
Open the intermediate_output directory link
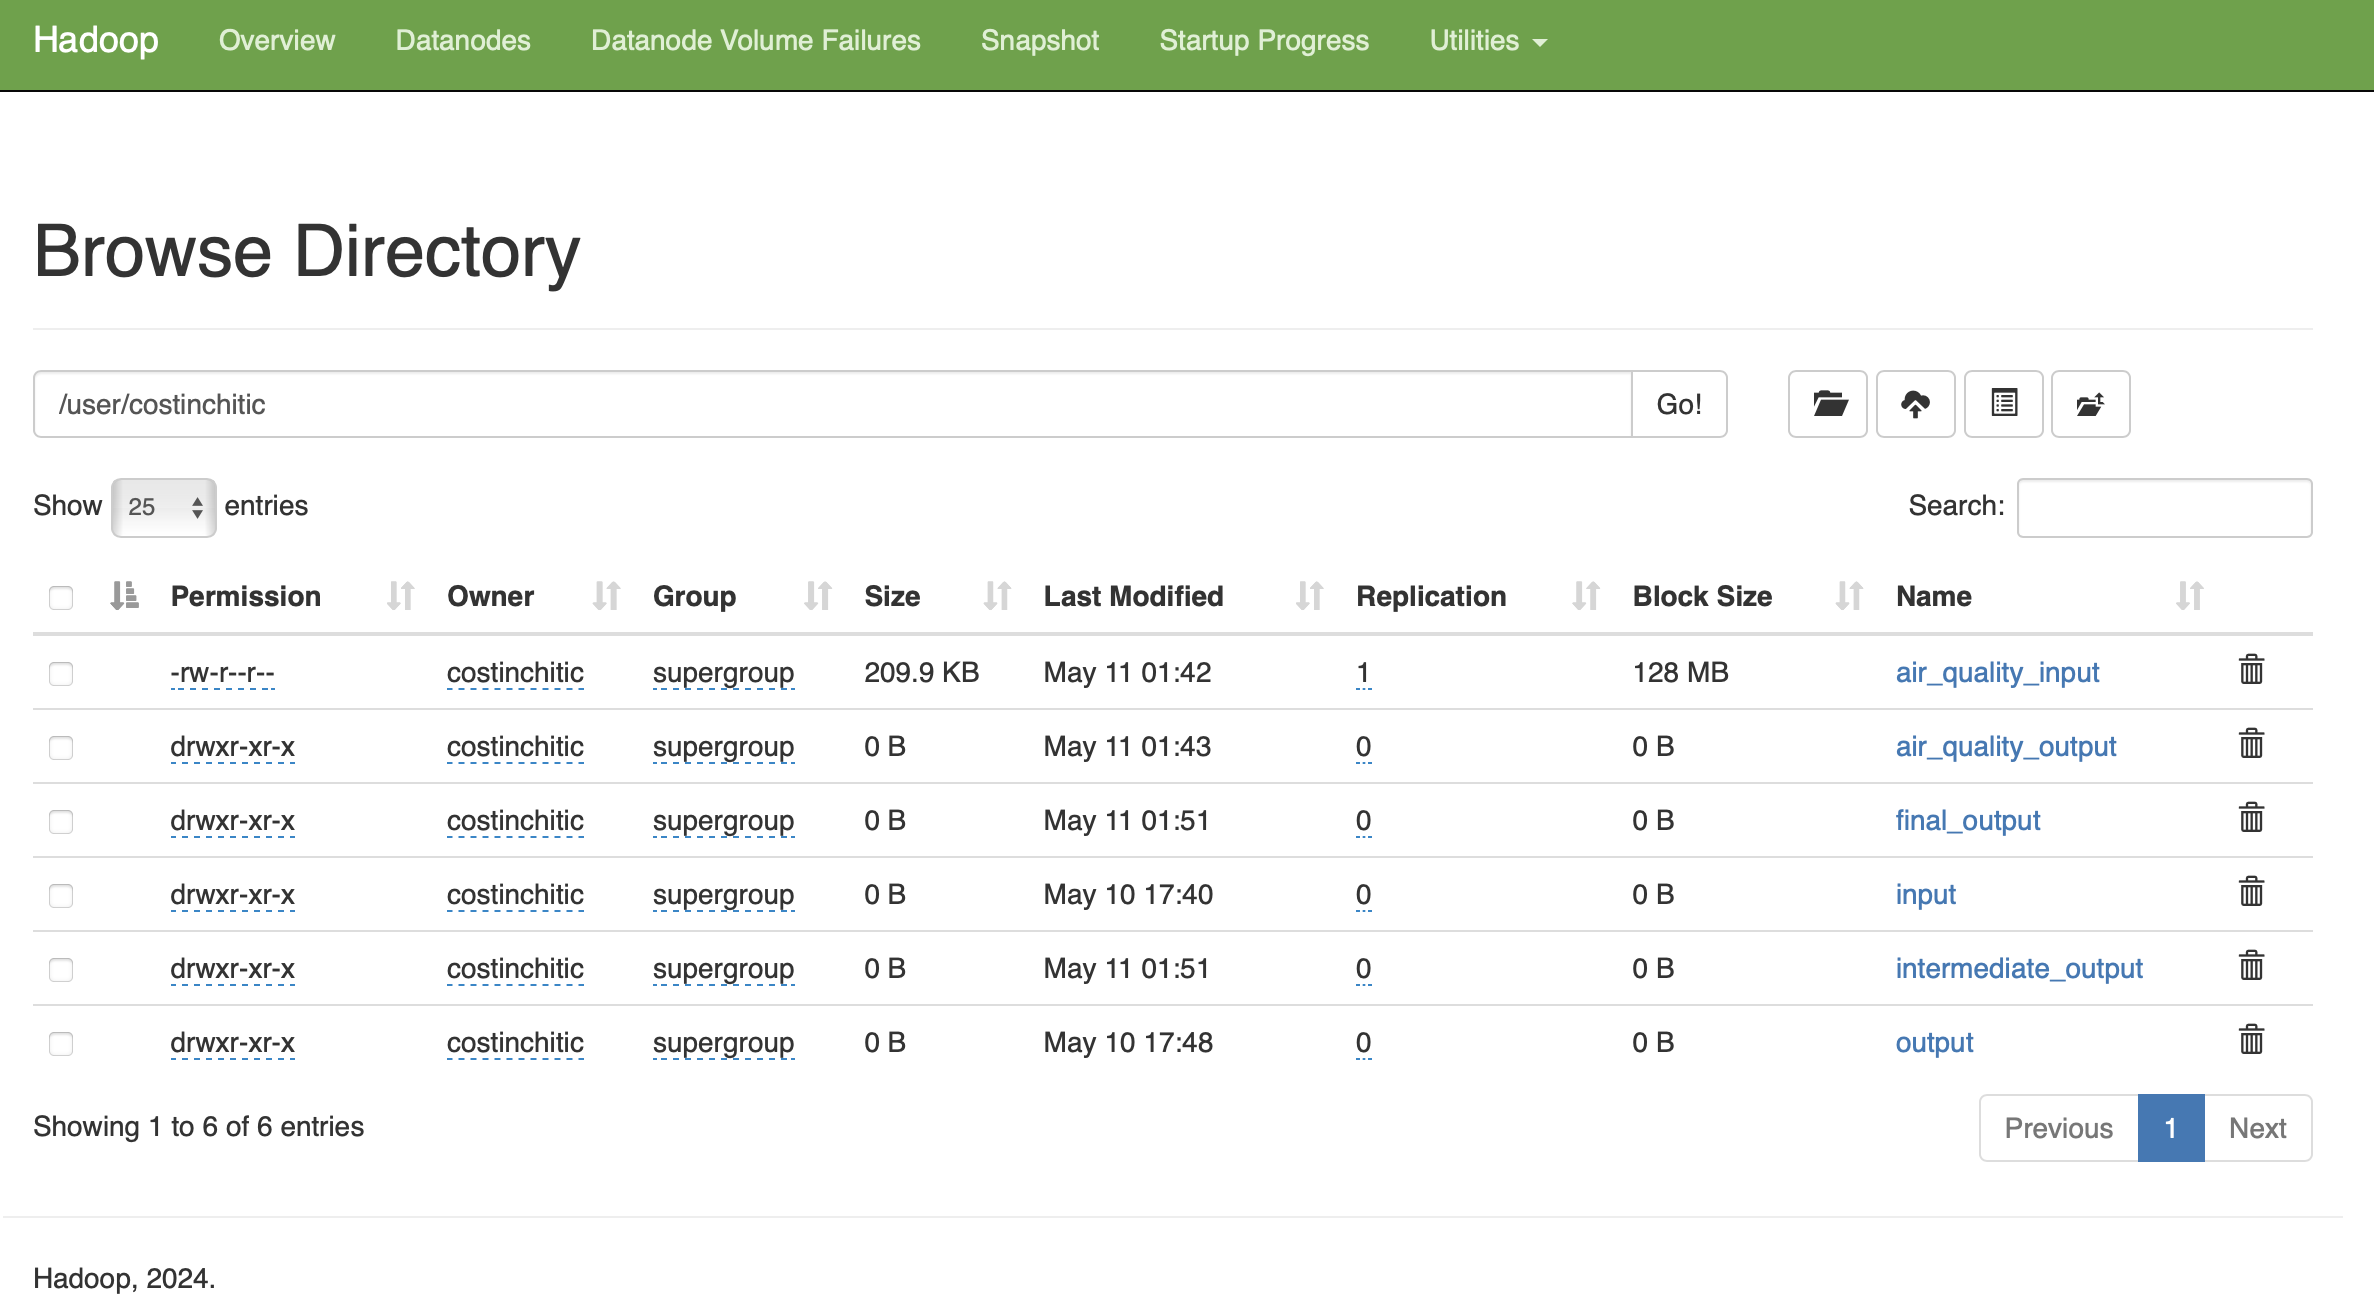click(x=2019, y=968)
